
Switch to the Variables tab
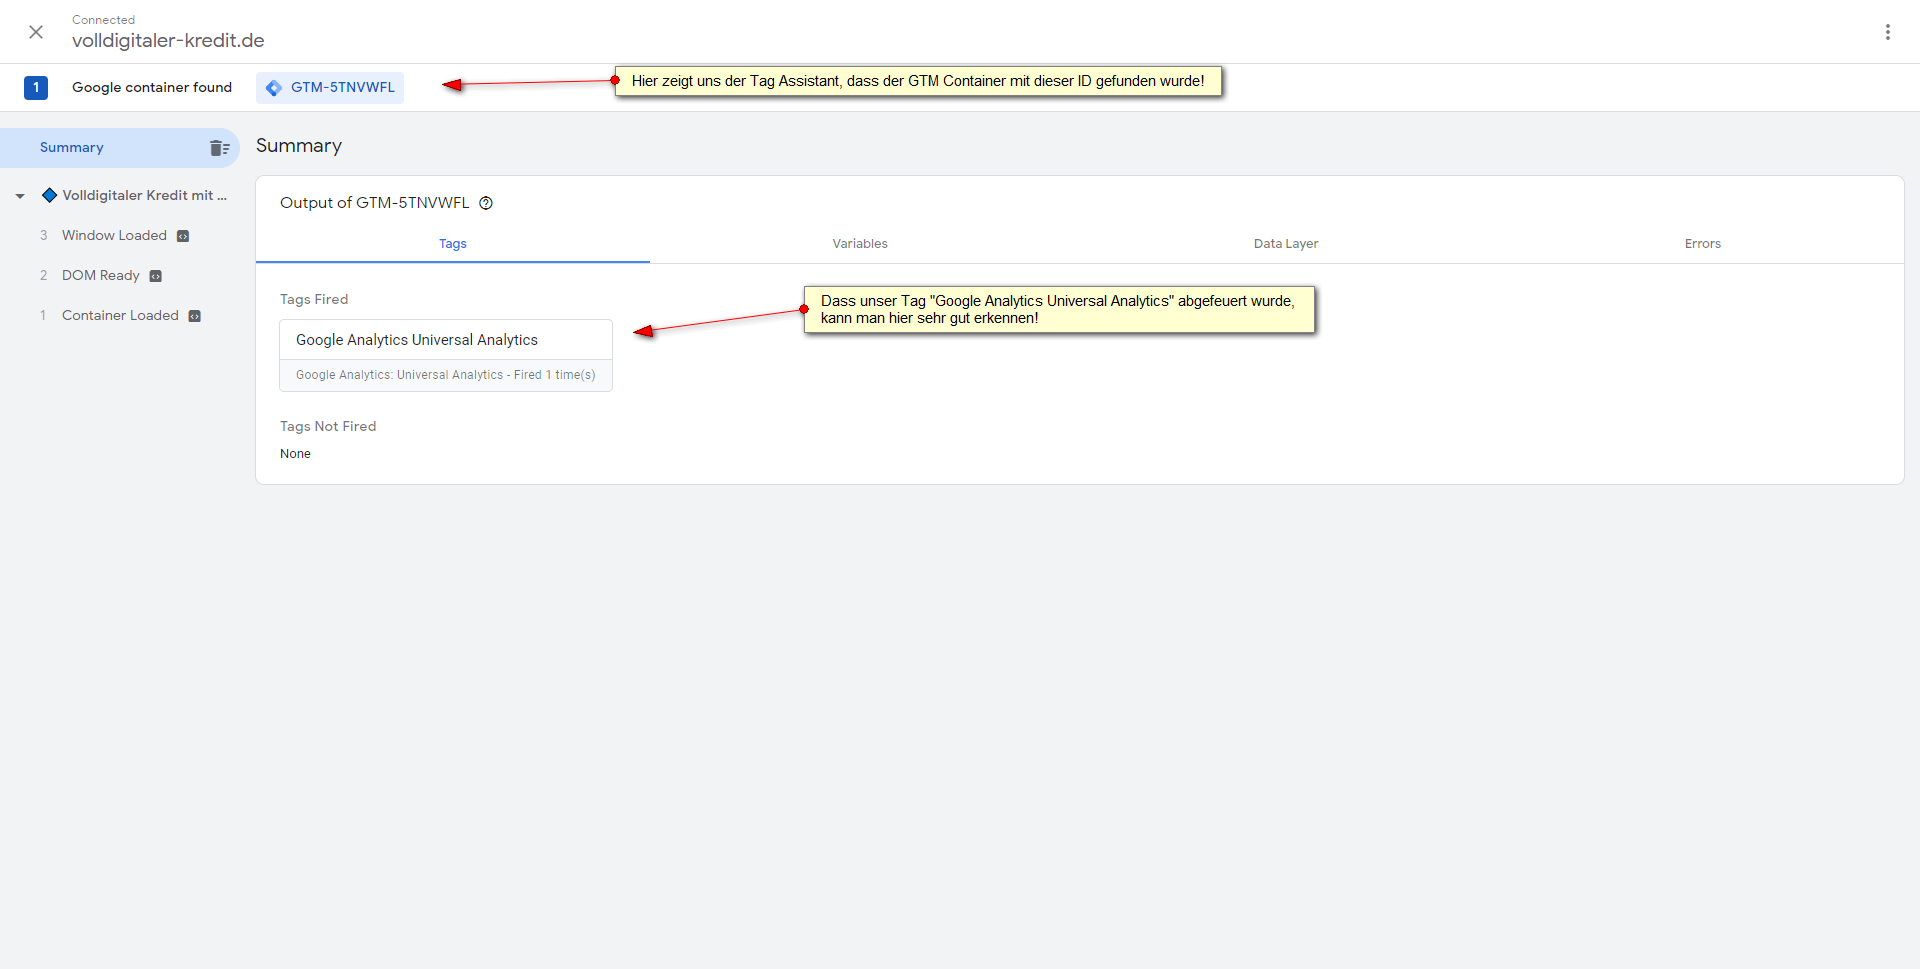click(x=860, y=243)
